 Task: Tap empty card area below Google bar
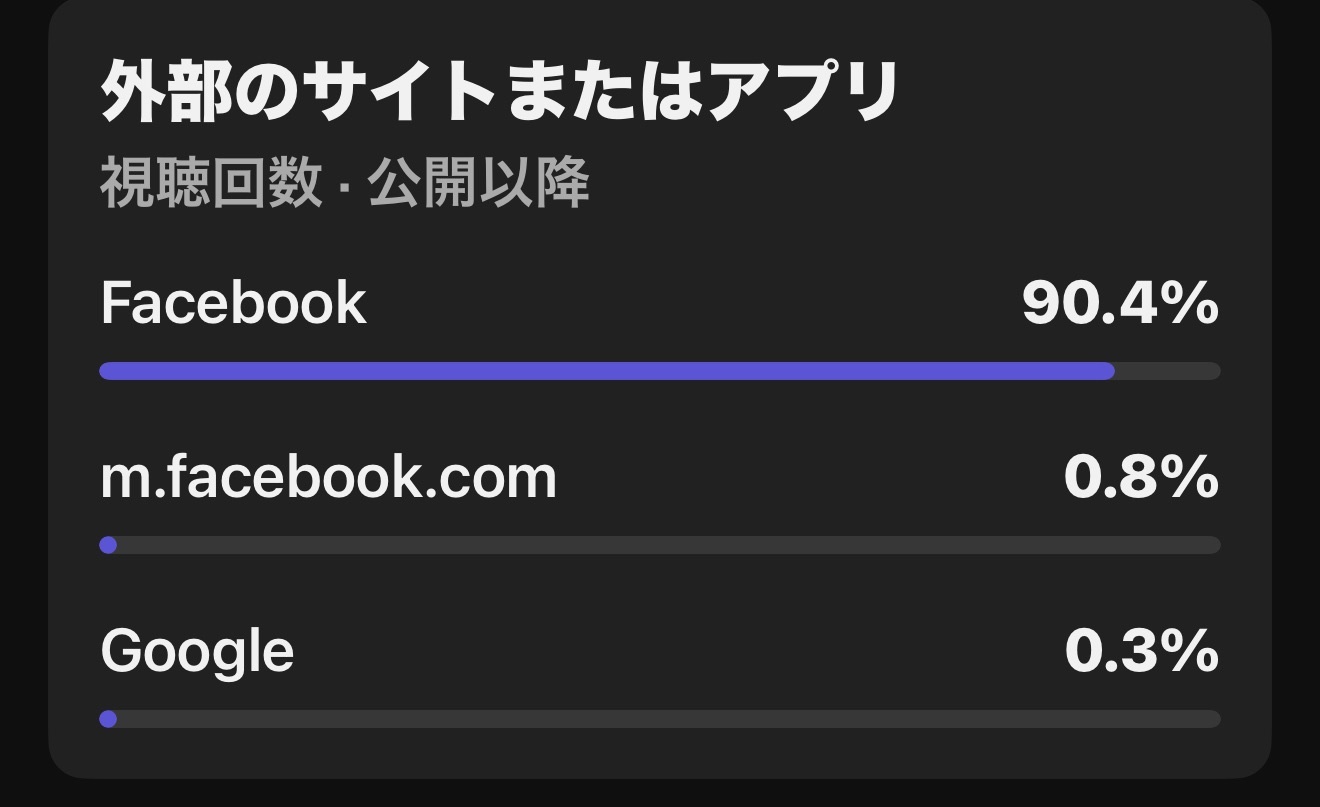pyautogui.click(x=660, y=754)
